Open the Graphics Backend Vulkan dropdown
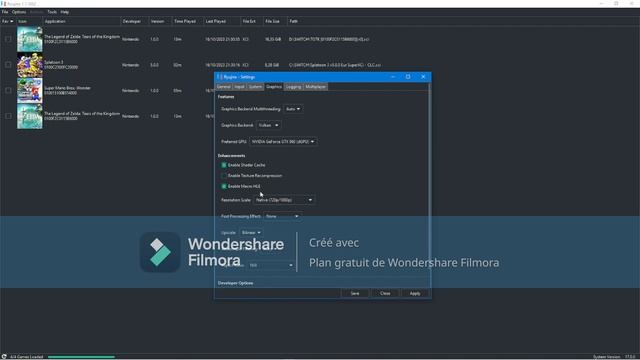Screen dimensions: 640x360 coord(269,125)
